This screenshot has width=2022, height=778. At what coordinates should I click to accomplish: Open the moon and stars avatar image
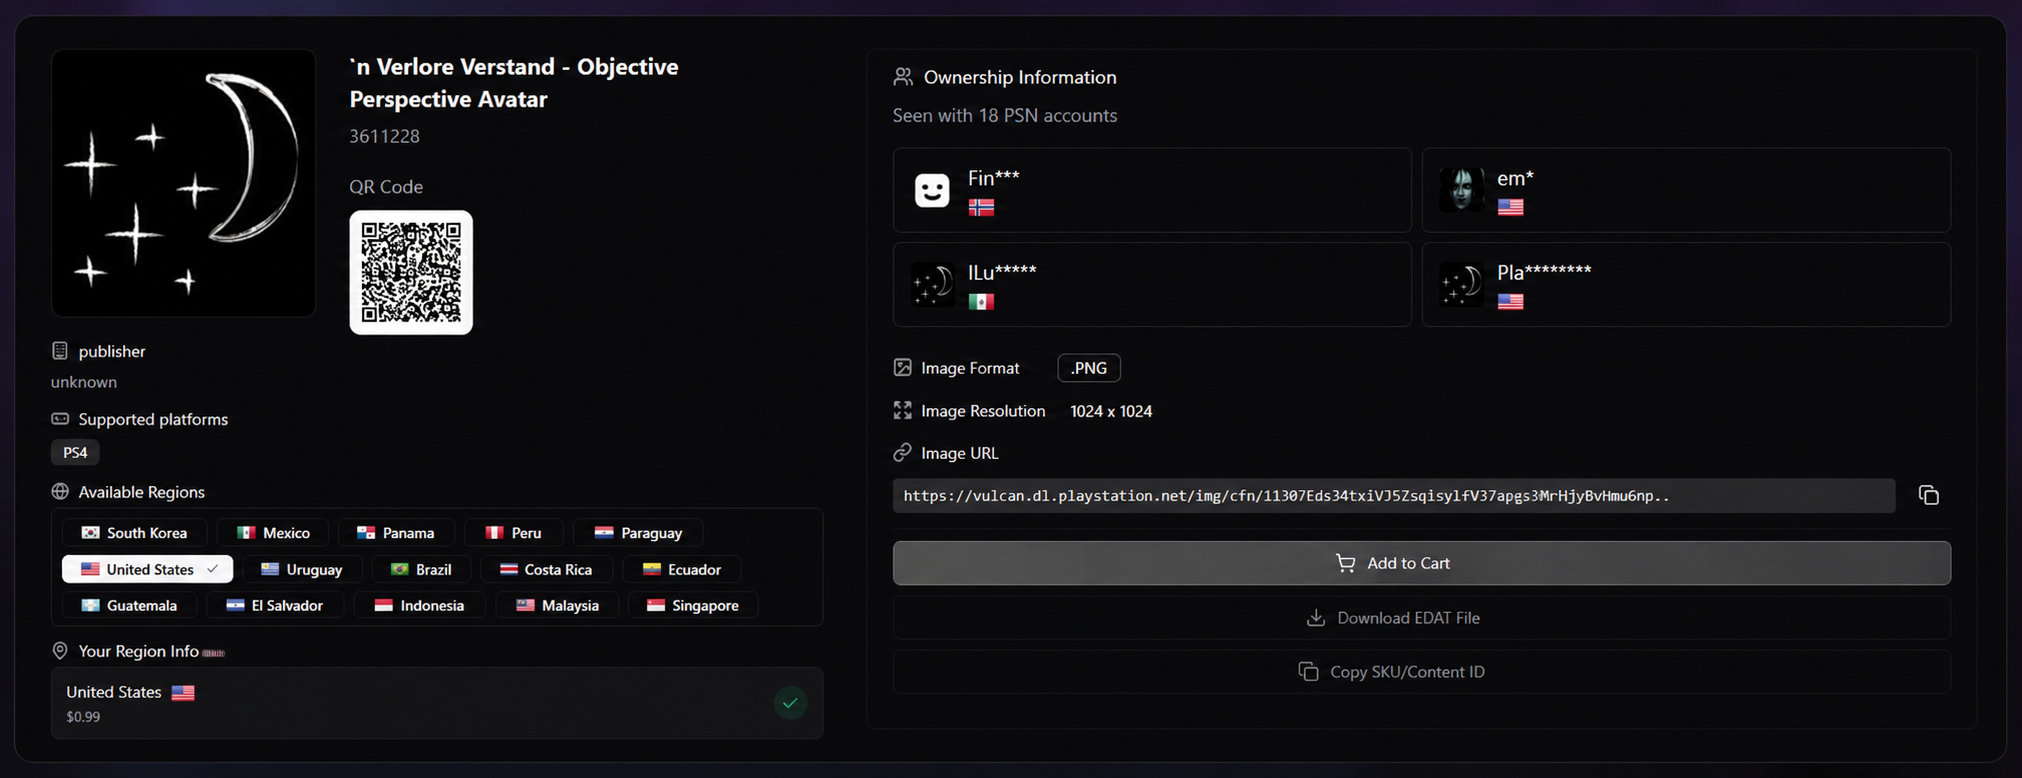click(x=183, y=183)
